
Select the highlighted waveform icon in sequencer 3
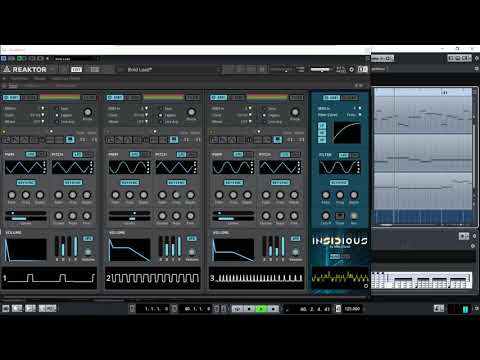click(x=277, y=140)
